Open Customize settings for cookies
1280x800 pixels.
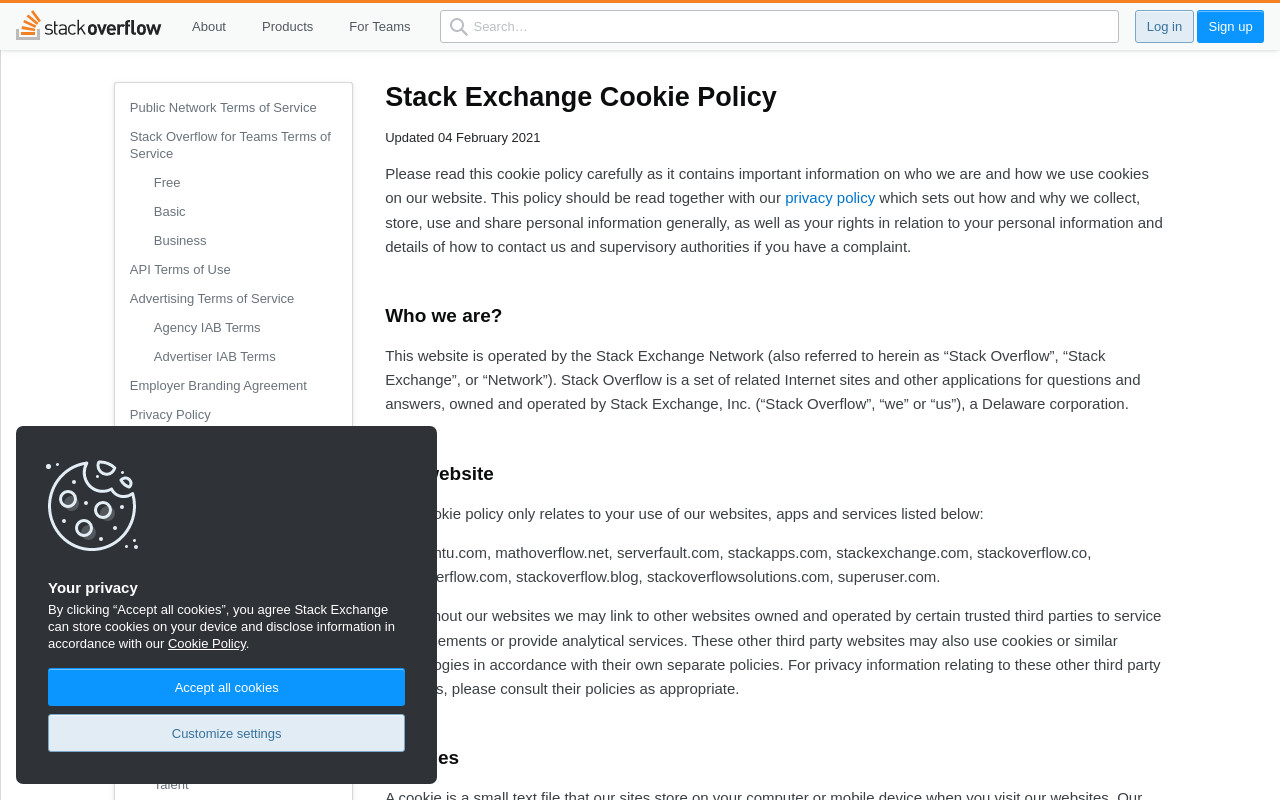tap(226, 733)
